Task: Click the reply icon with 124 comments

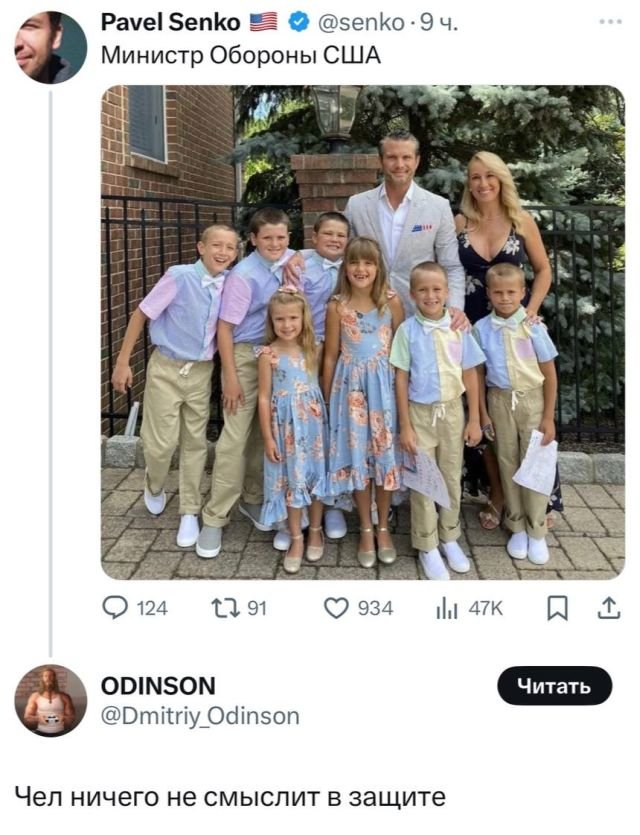Action: click(x=115, y=607)
